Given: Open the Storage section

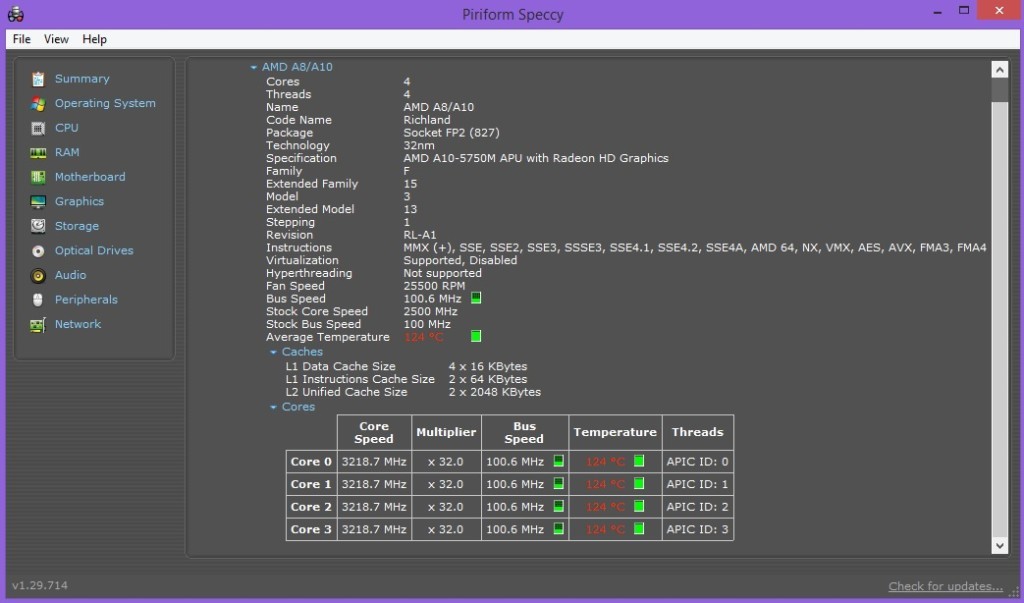Looking at the screenshot, I should [x=77, y=226].
